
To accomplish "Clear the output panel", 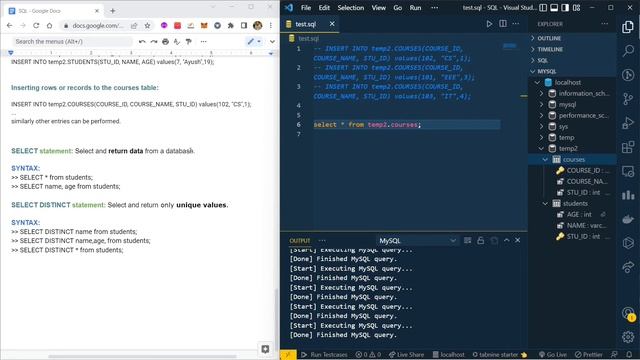I will pos(467,240).
